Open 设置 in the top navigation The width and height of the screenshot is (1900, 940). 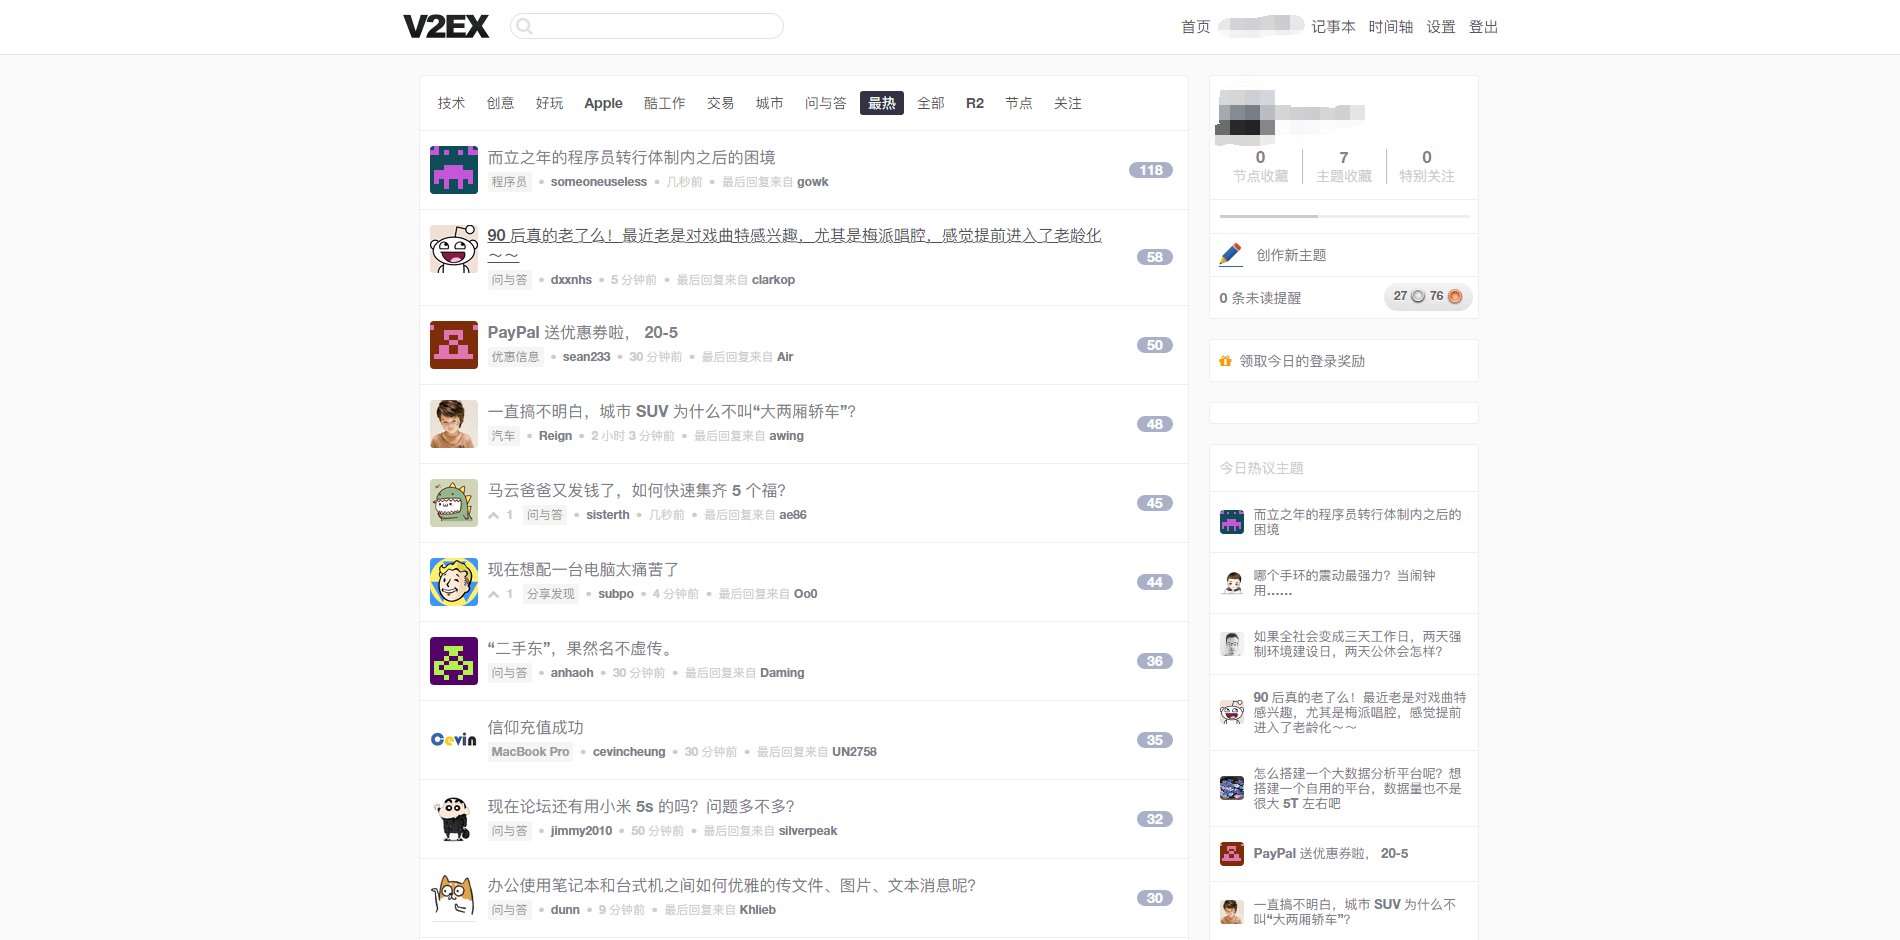[x=1441, y=27]
